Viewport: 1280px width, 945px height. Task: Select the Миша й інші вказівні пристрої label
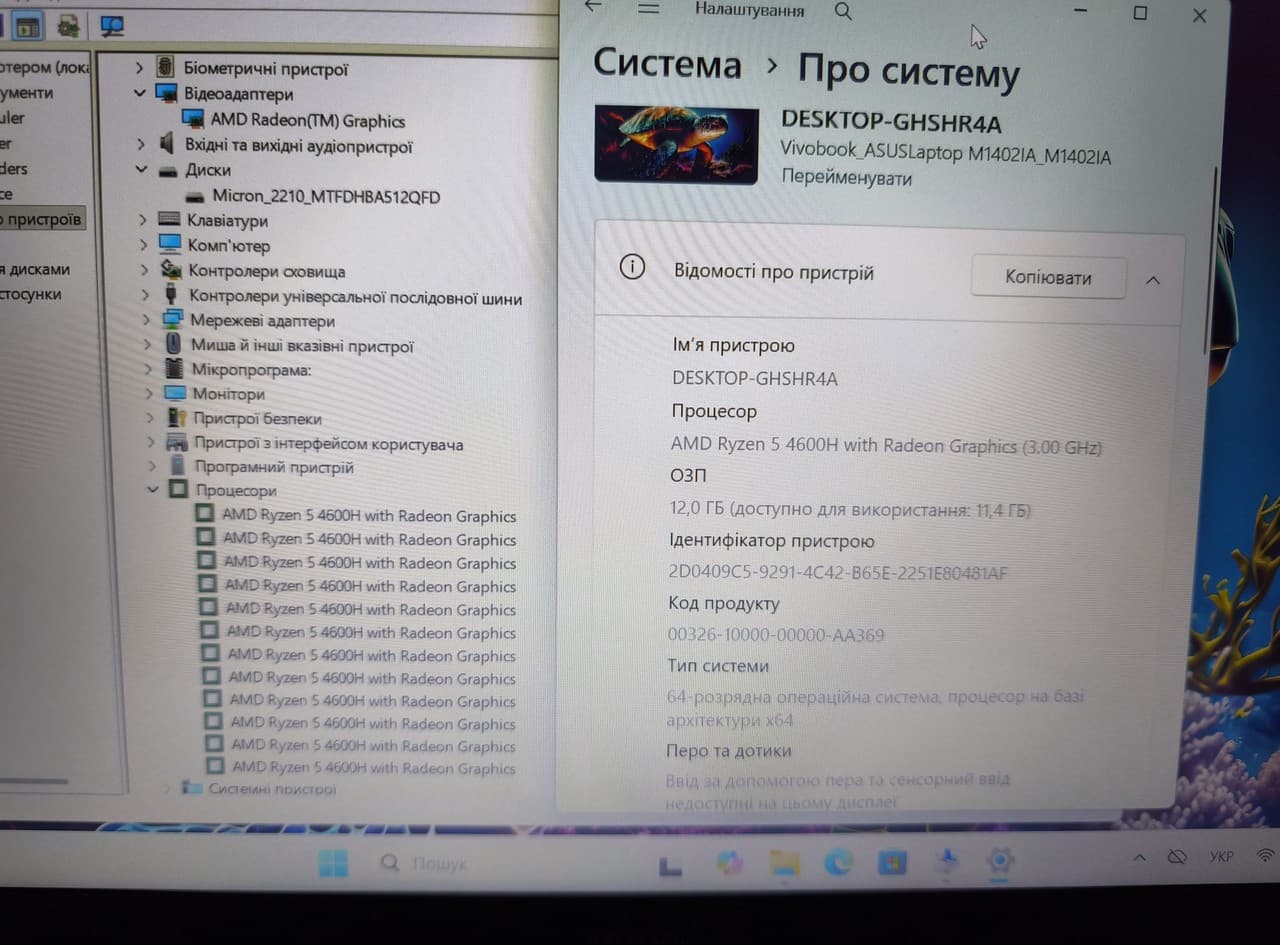pyautogui.click(x=302, y=346)
